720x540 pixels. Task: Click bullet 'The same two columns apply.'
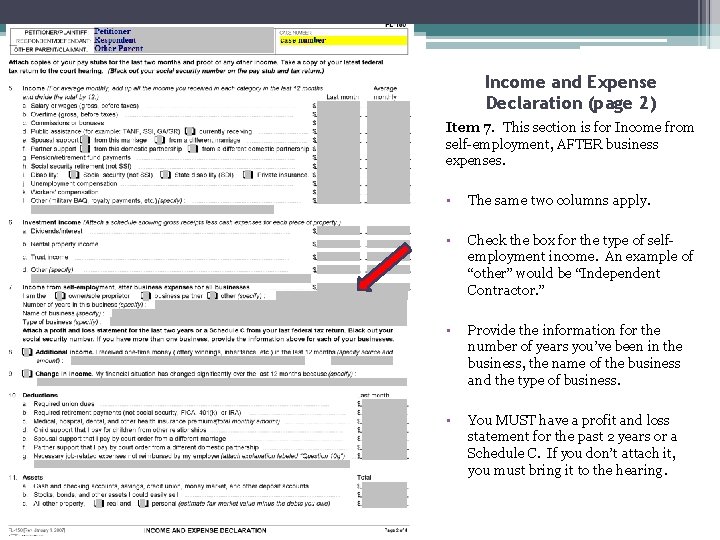point(559,200)
